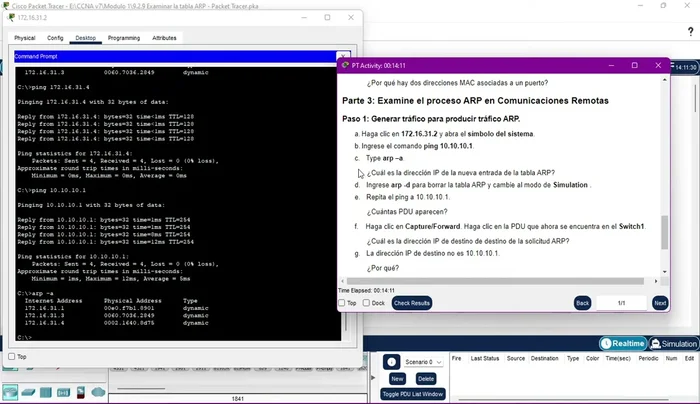Select the Connections category icon
The width and height of the screenshot is (700, 404).
pyautogui.click(x=63, y=392)
